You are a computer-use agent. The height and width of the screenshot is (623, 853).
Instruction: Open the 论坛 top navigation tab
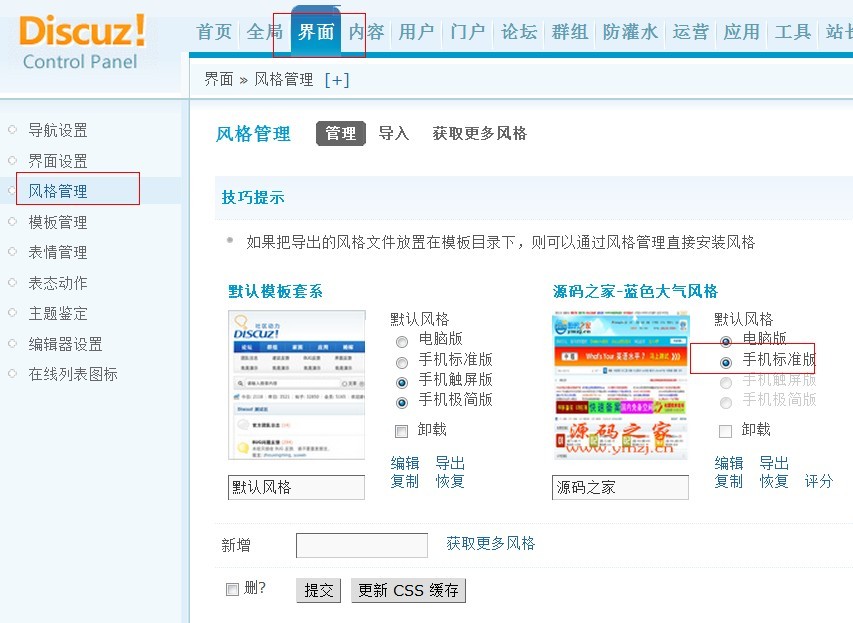click(x=519, y=32)
